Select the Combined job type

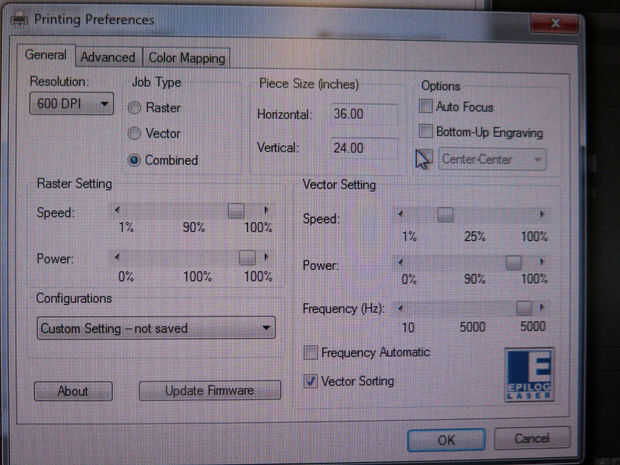click(x=134, y=160)
